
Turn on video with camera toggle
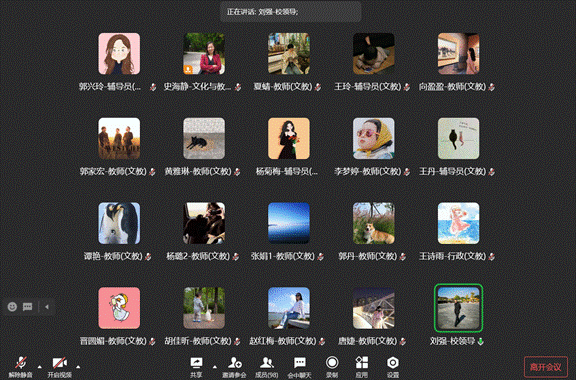[60, 363]
